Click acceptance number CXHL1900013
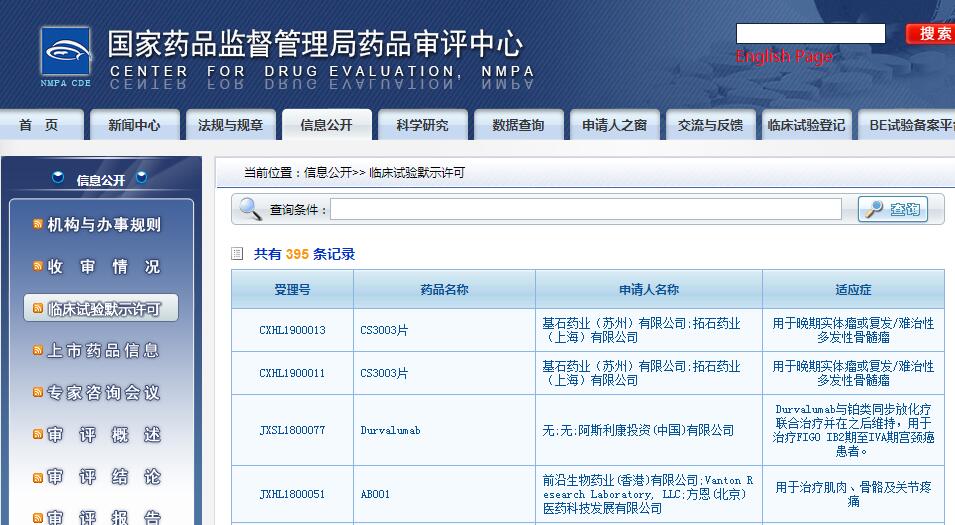 pos(292,330)
